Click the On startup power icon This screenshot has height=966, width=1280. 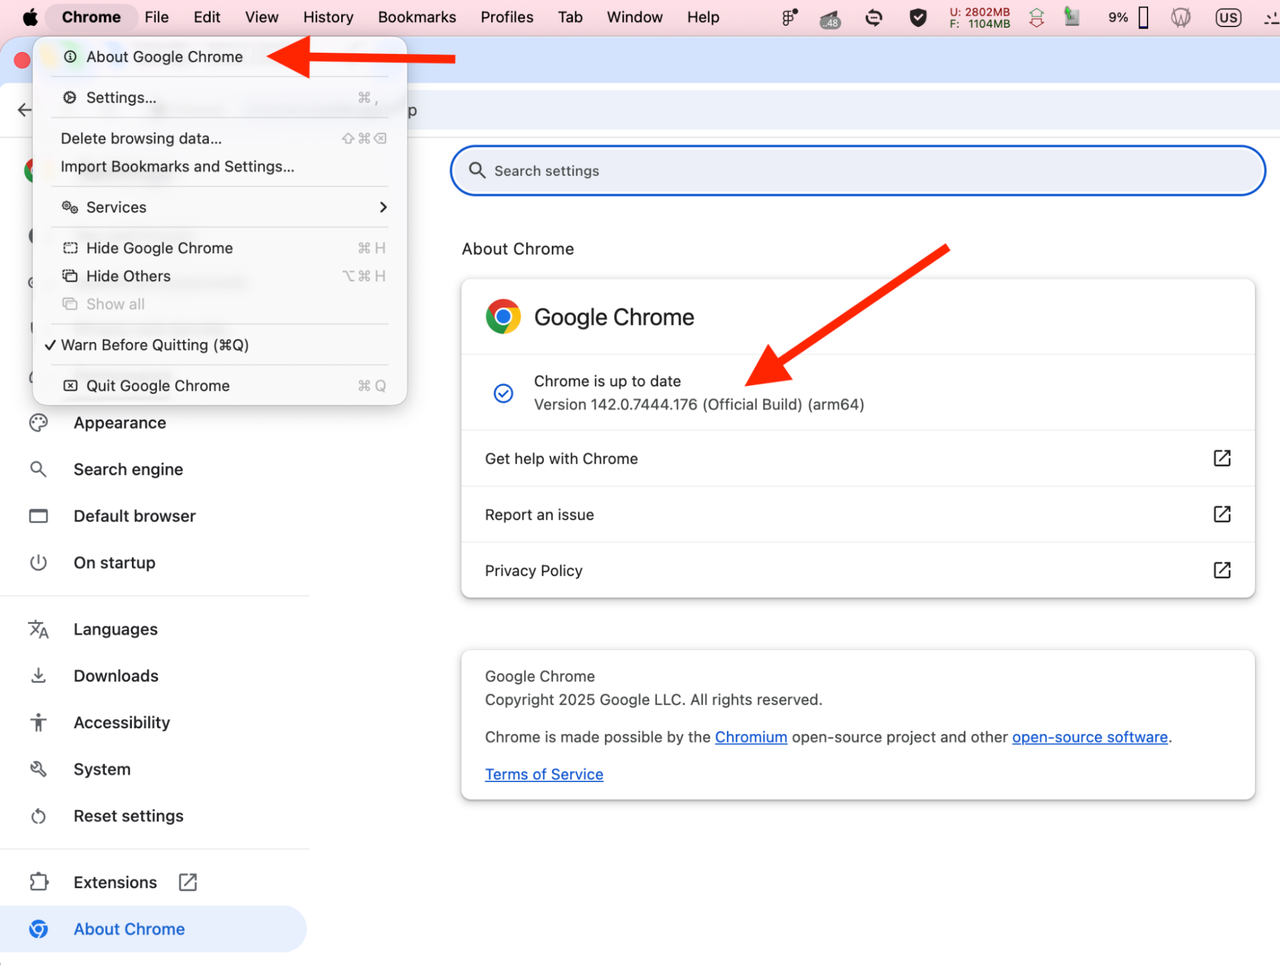[38, 563]
